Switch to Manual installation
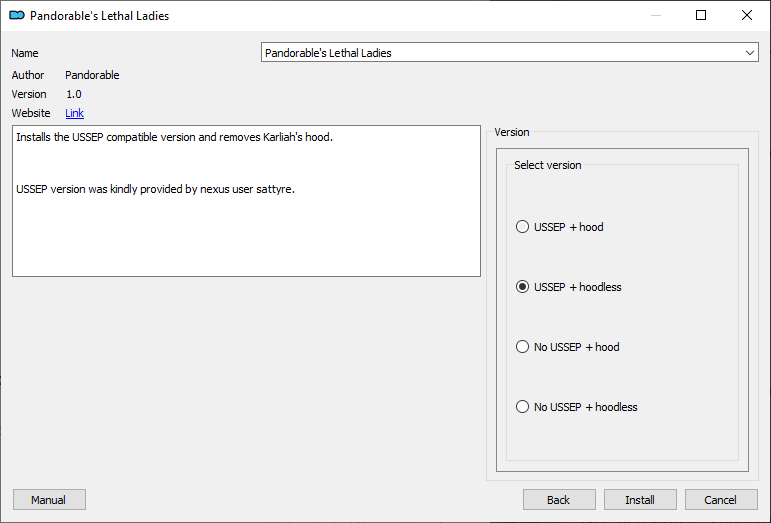 49,500
